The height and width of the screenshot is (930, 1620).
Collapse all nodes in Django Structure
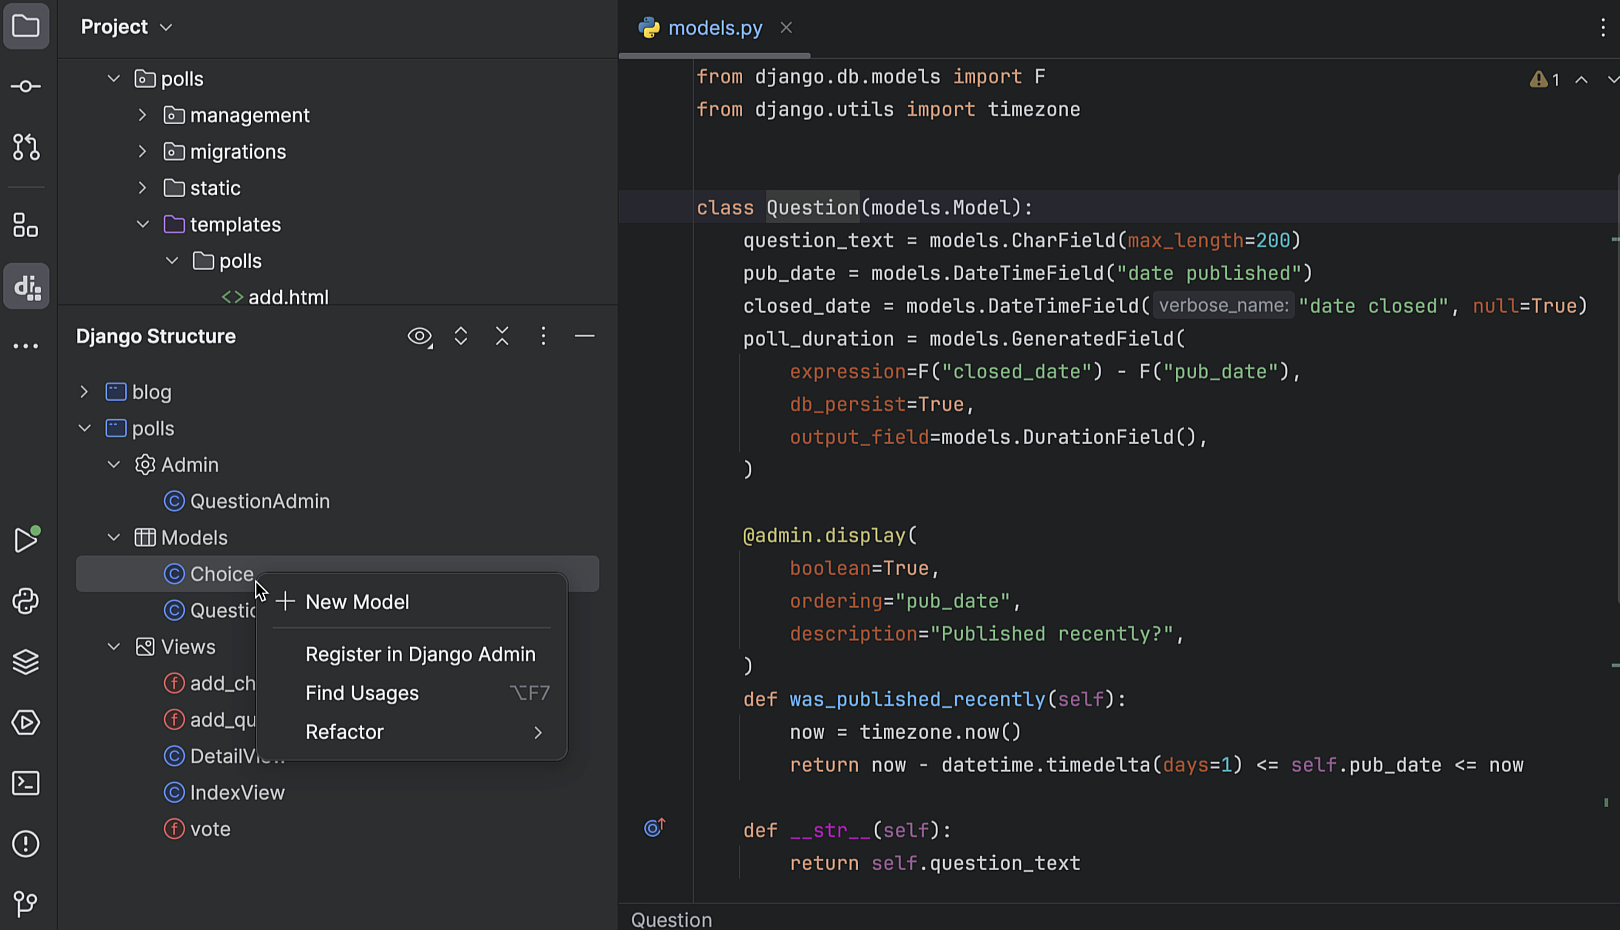502,337
